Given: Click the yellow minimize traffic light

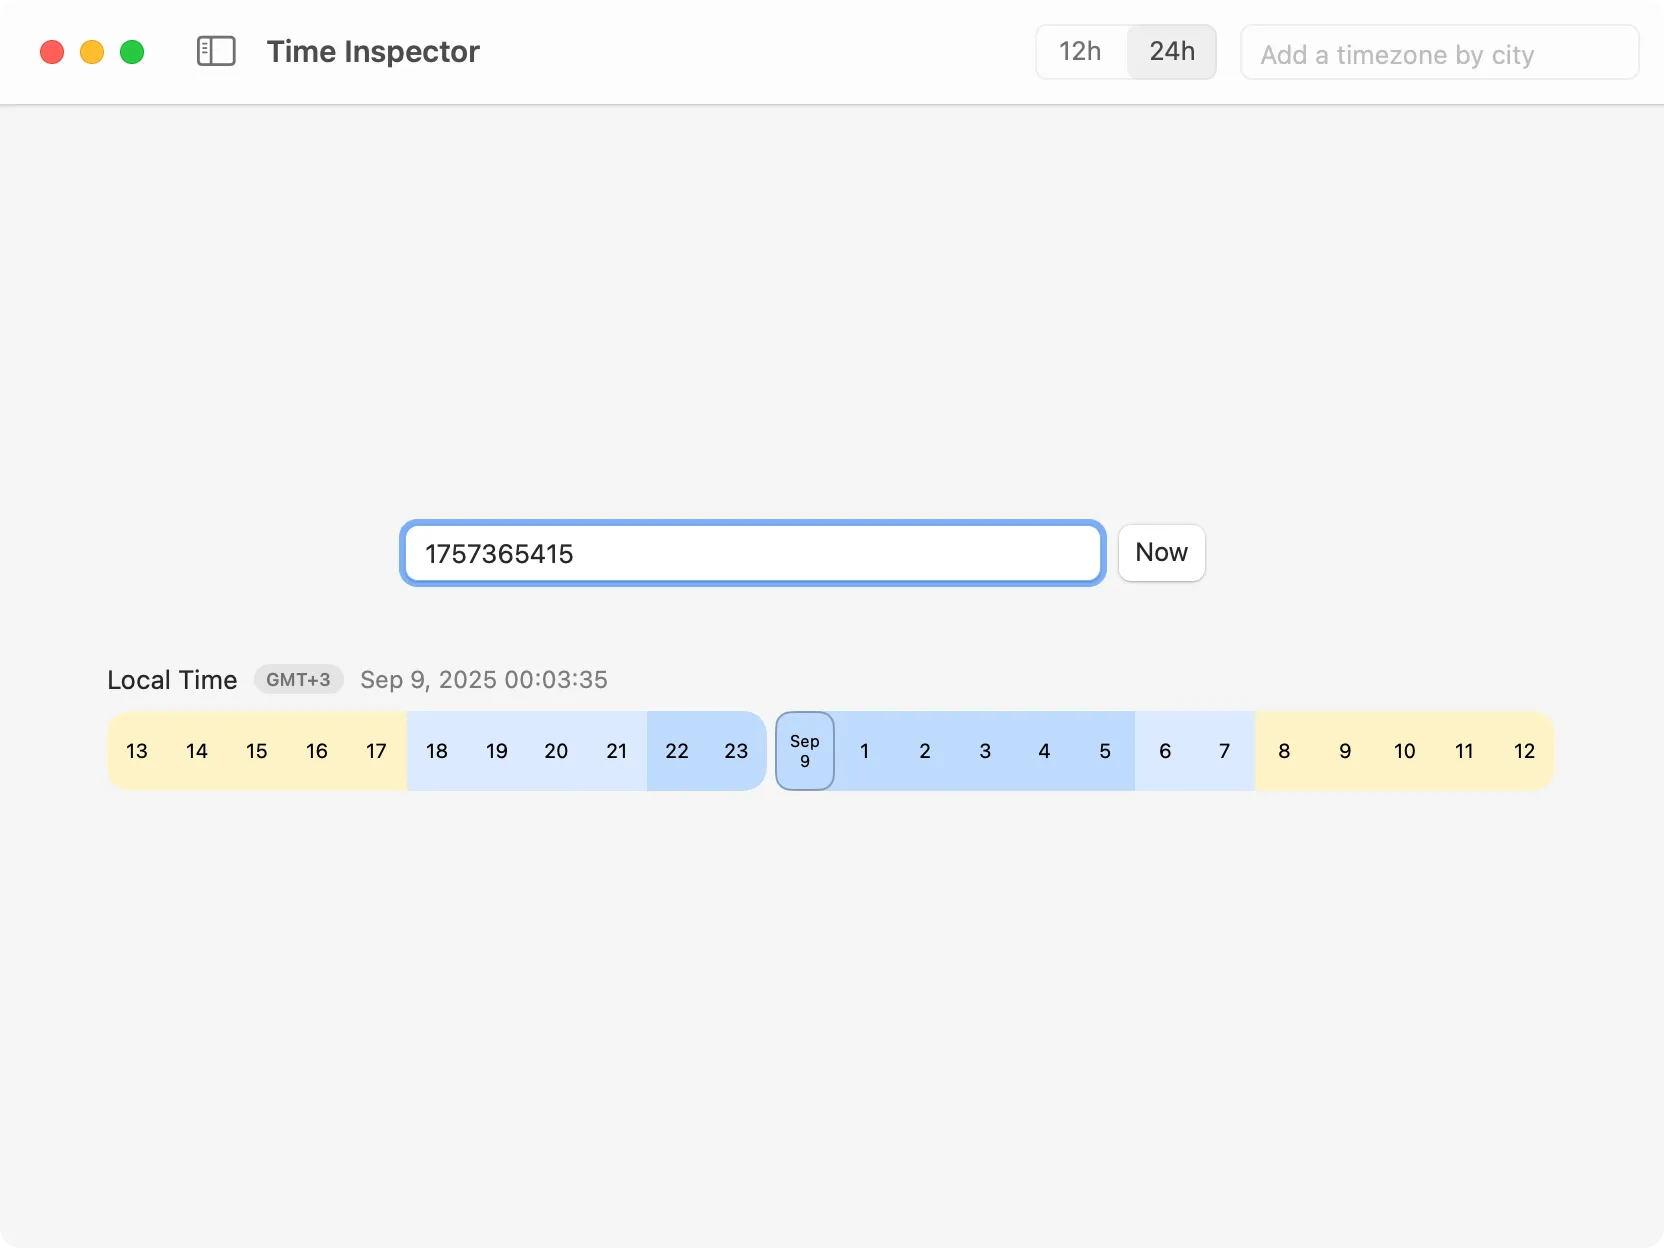Looking at the screenshot, I should click(91, 51).
